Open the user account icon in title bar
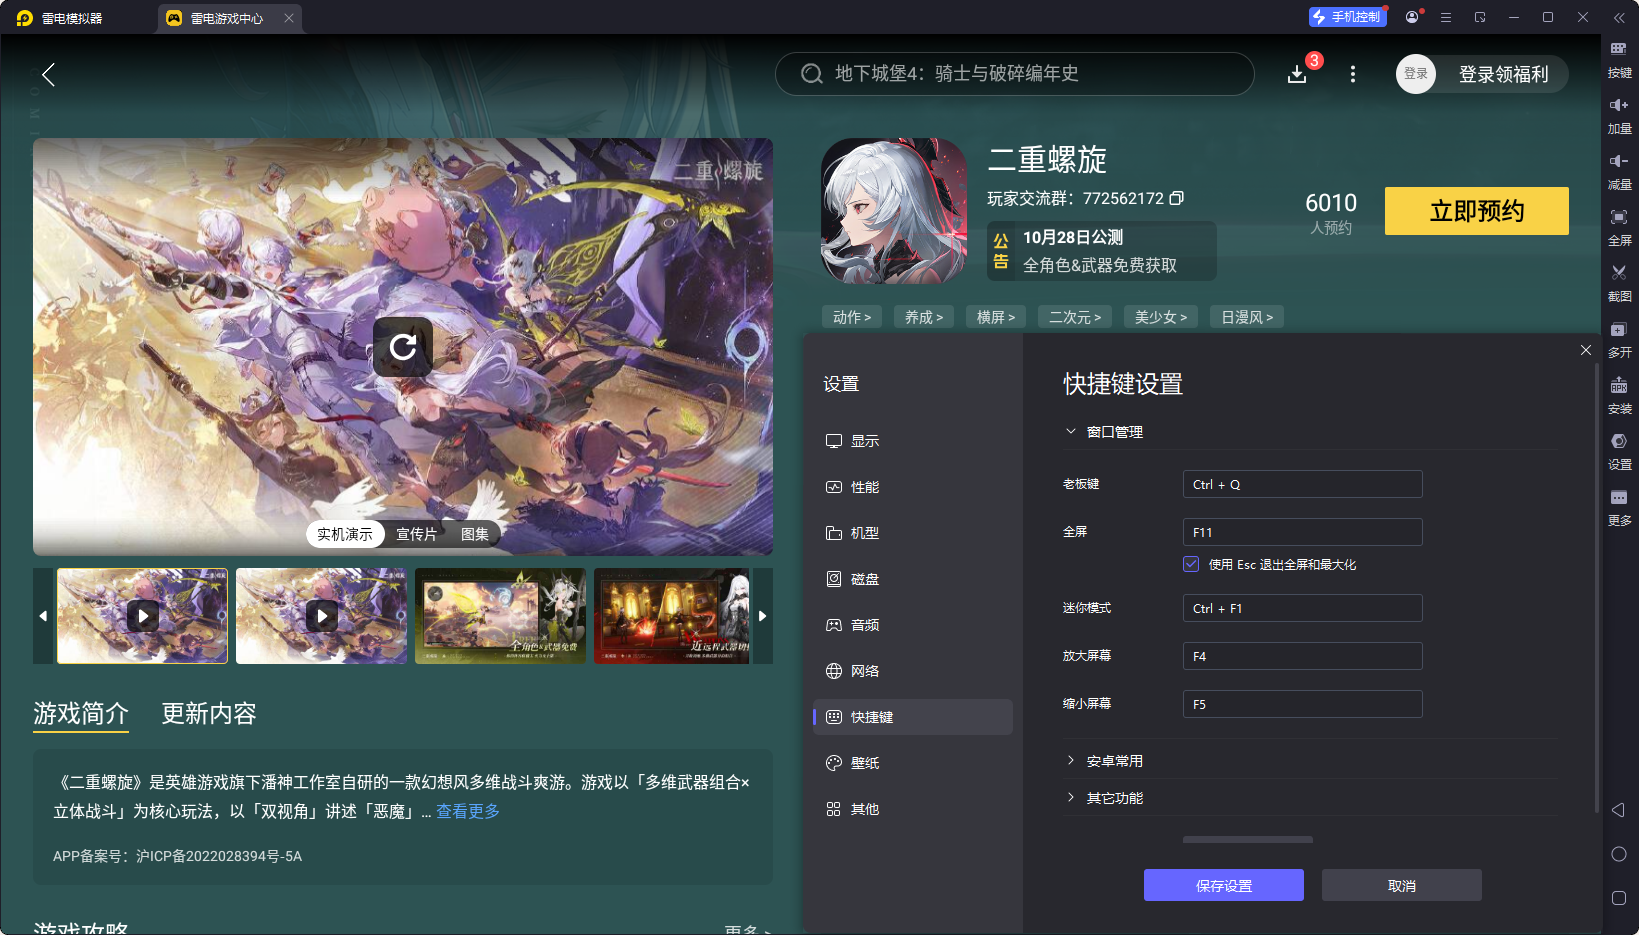 (1412, 17)
